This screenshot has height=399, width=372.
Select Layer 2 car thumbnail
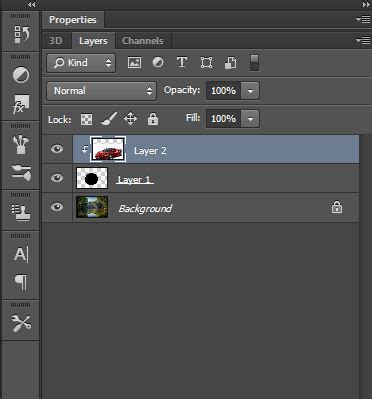click(x=108, y=149)
